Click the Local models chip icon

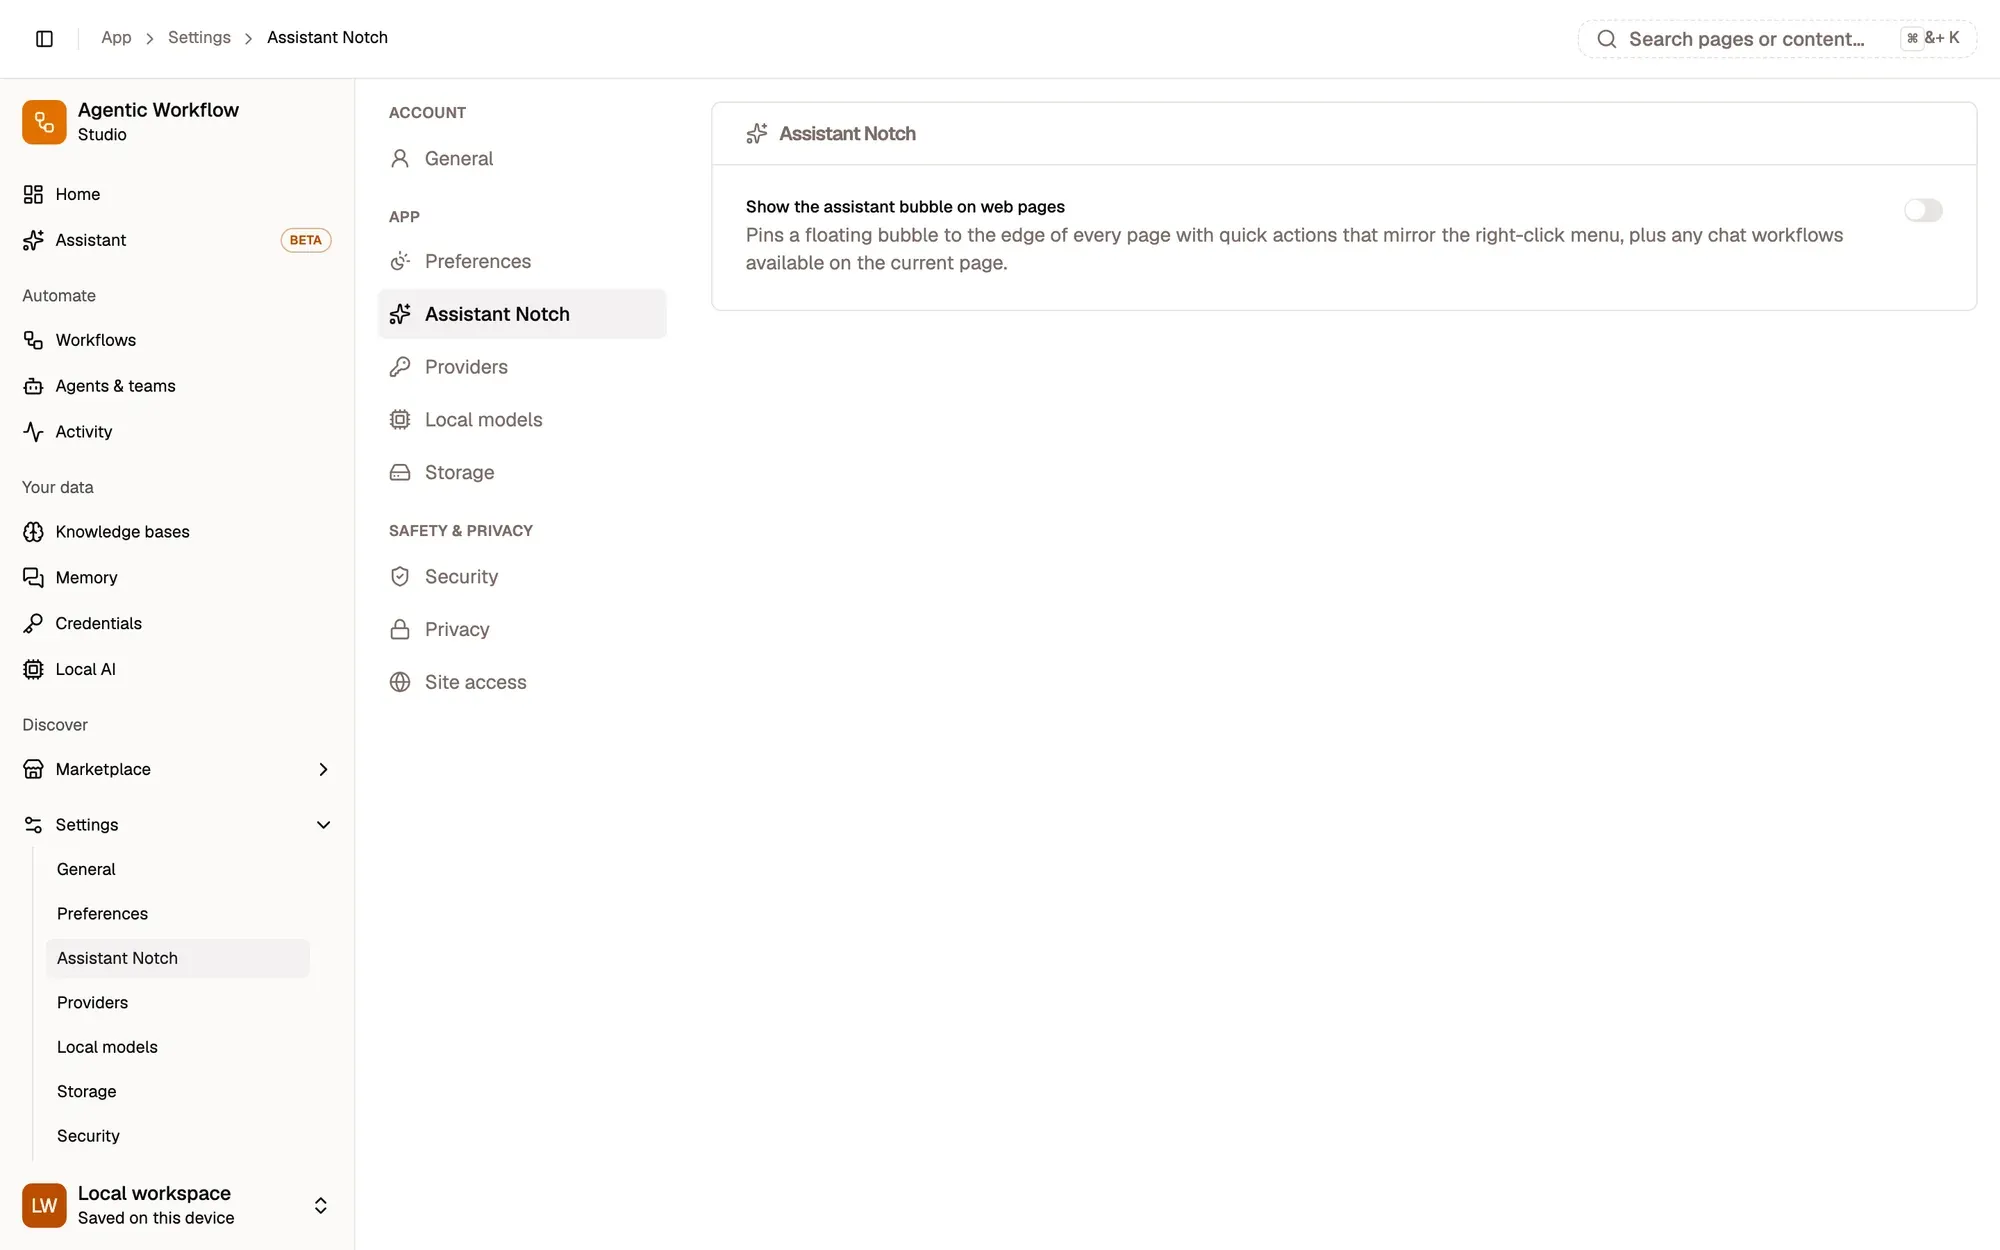(x=400, y=420)
